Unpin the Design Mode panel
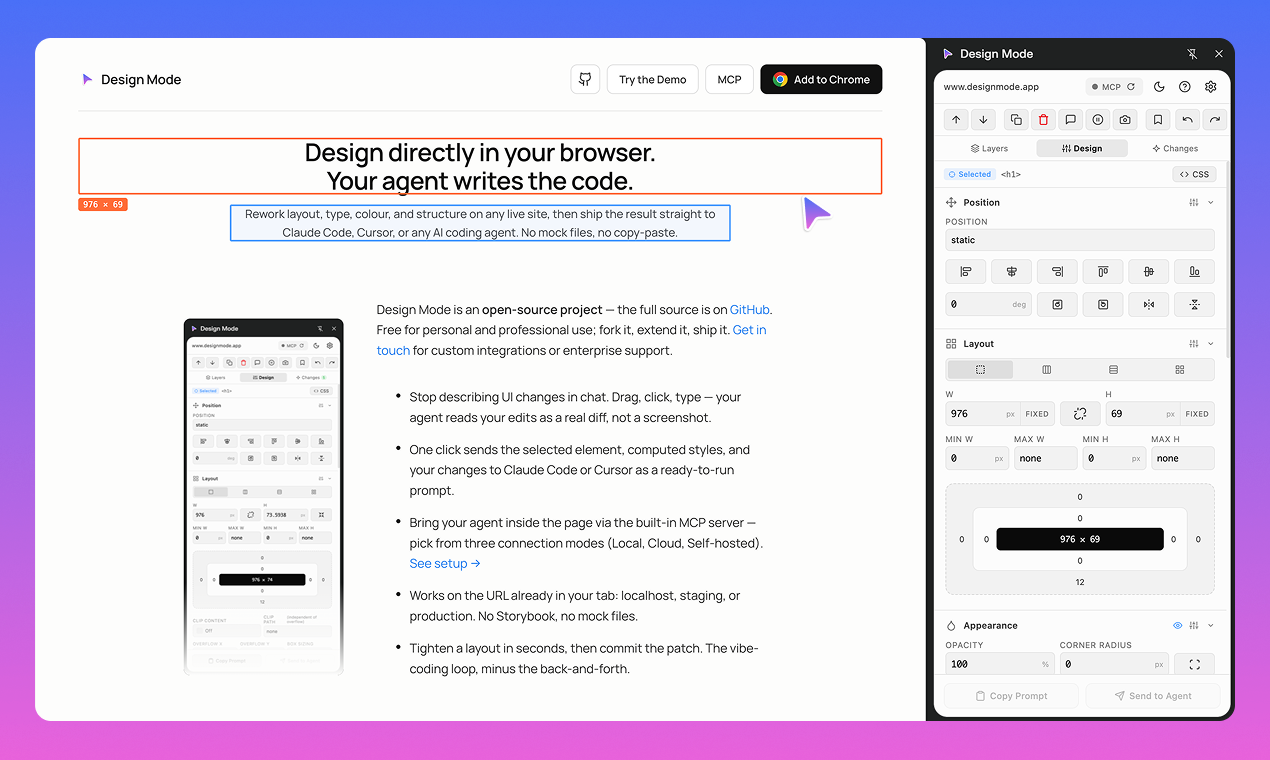This screenshot has height=760, width=1270. (1192, 54)
